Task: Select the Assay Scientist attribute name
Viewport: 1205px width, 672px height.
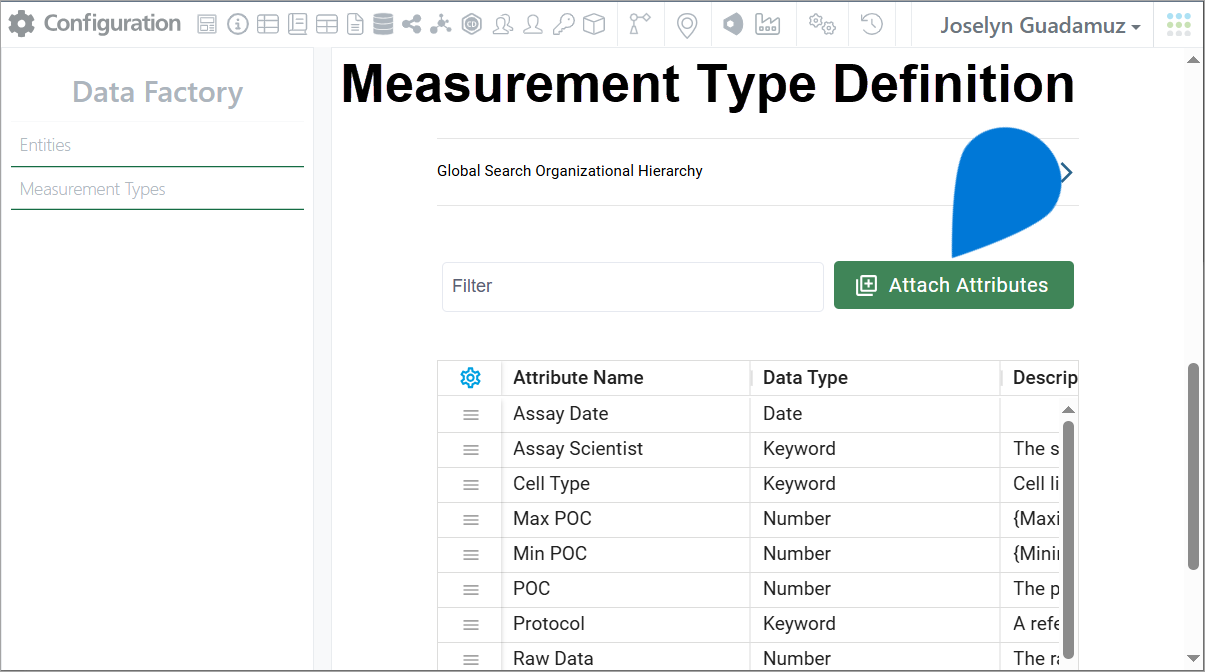Action: [578, 449]
